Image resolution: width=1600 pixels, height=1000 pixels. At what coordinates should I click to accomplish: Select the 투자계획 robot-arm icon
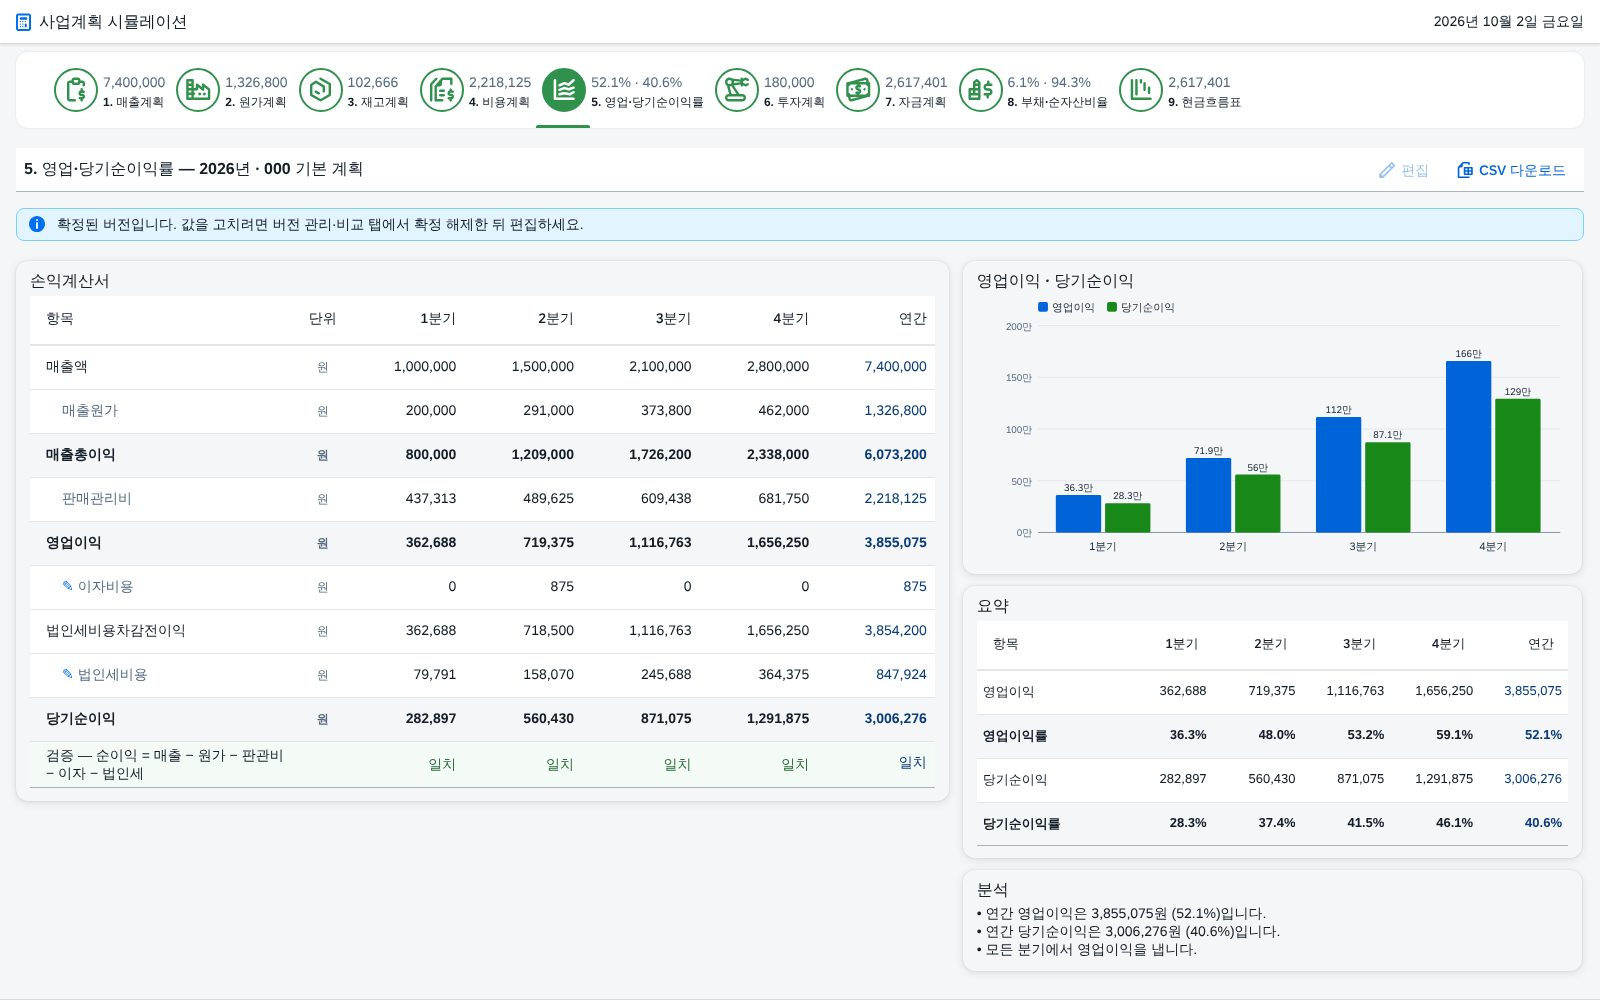(737, 90)
